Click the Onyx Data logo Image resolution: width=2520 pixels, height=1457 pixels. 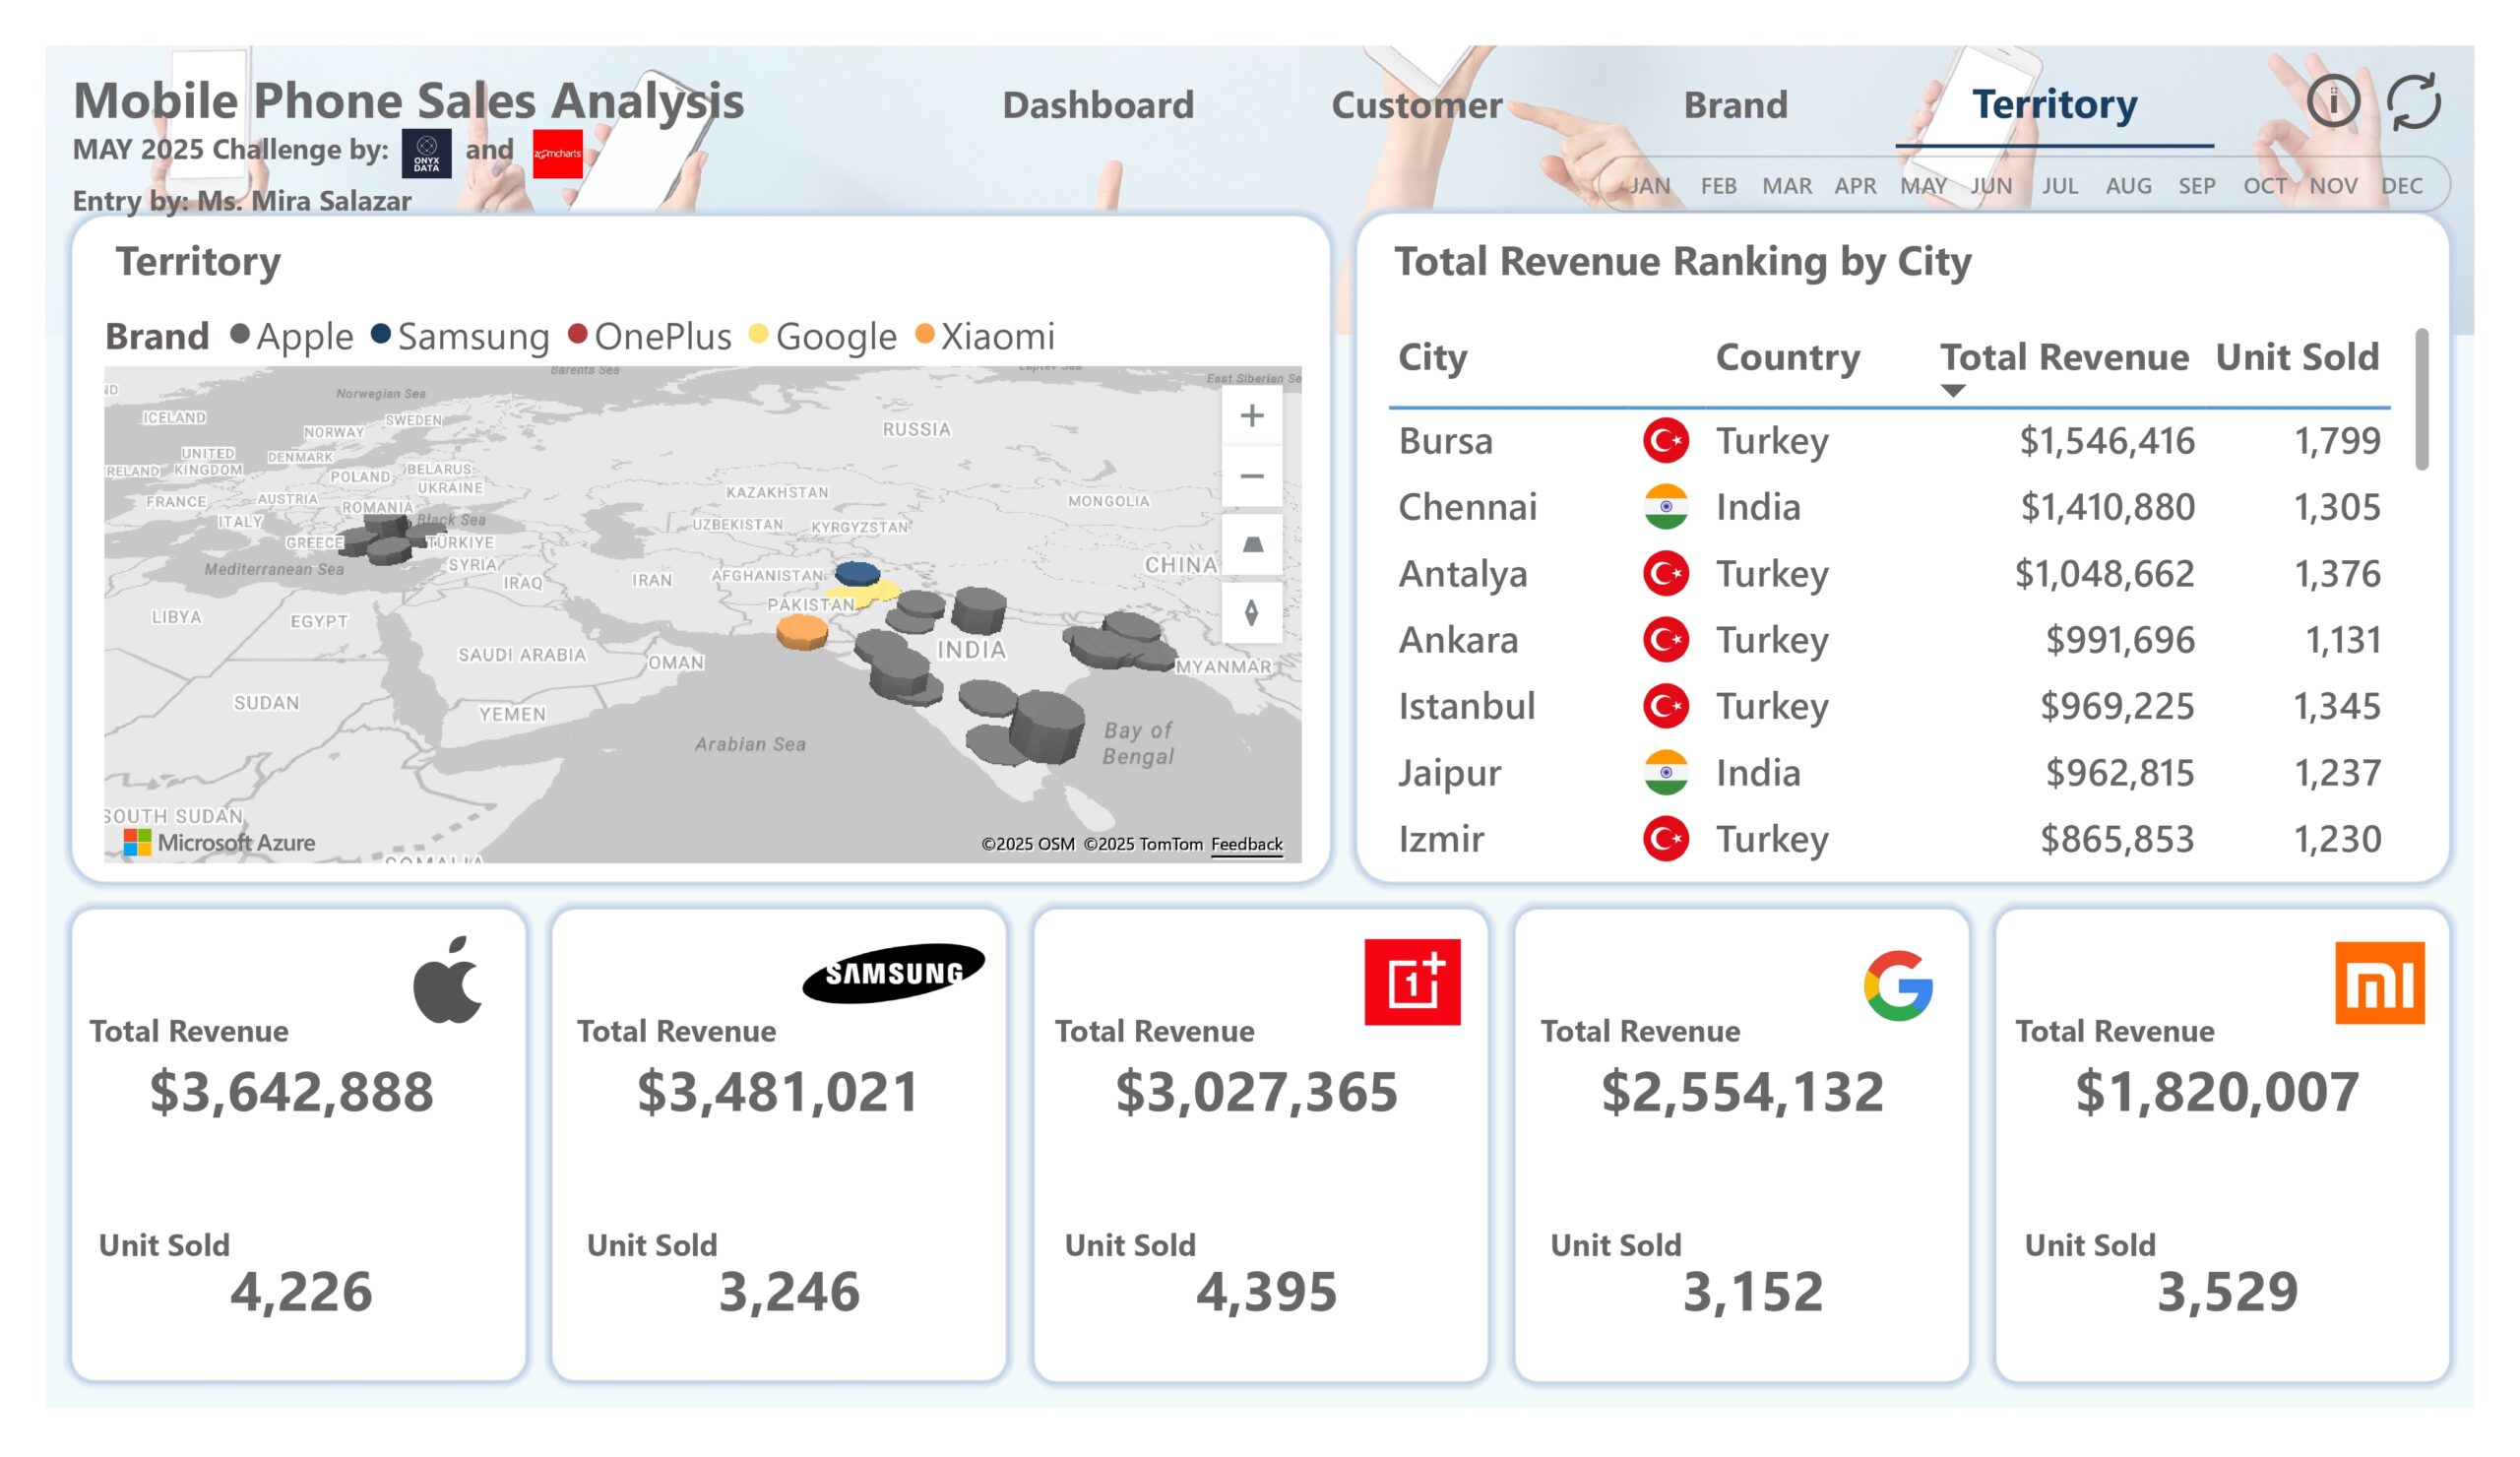[426, 153]
